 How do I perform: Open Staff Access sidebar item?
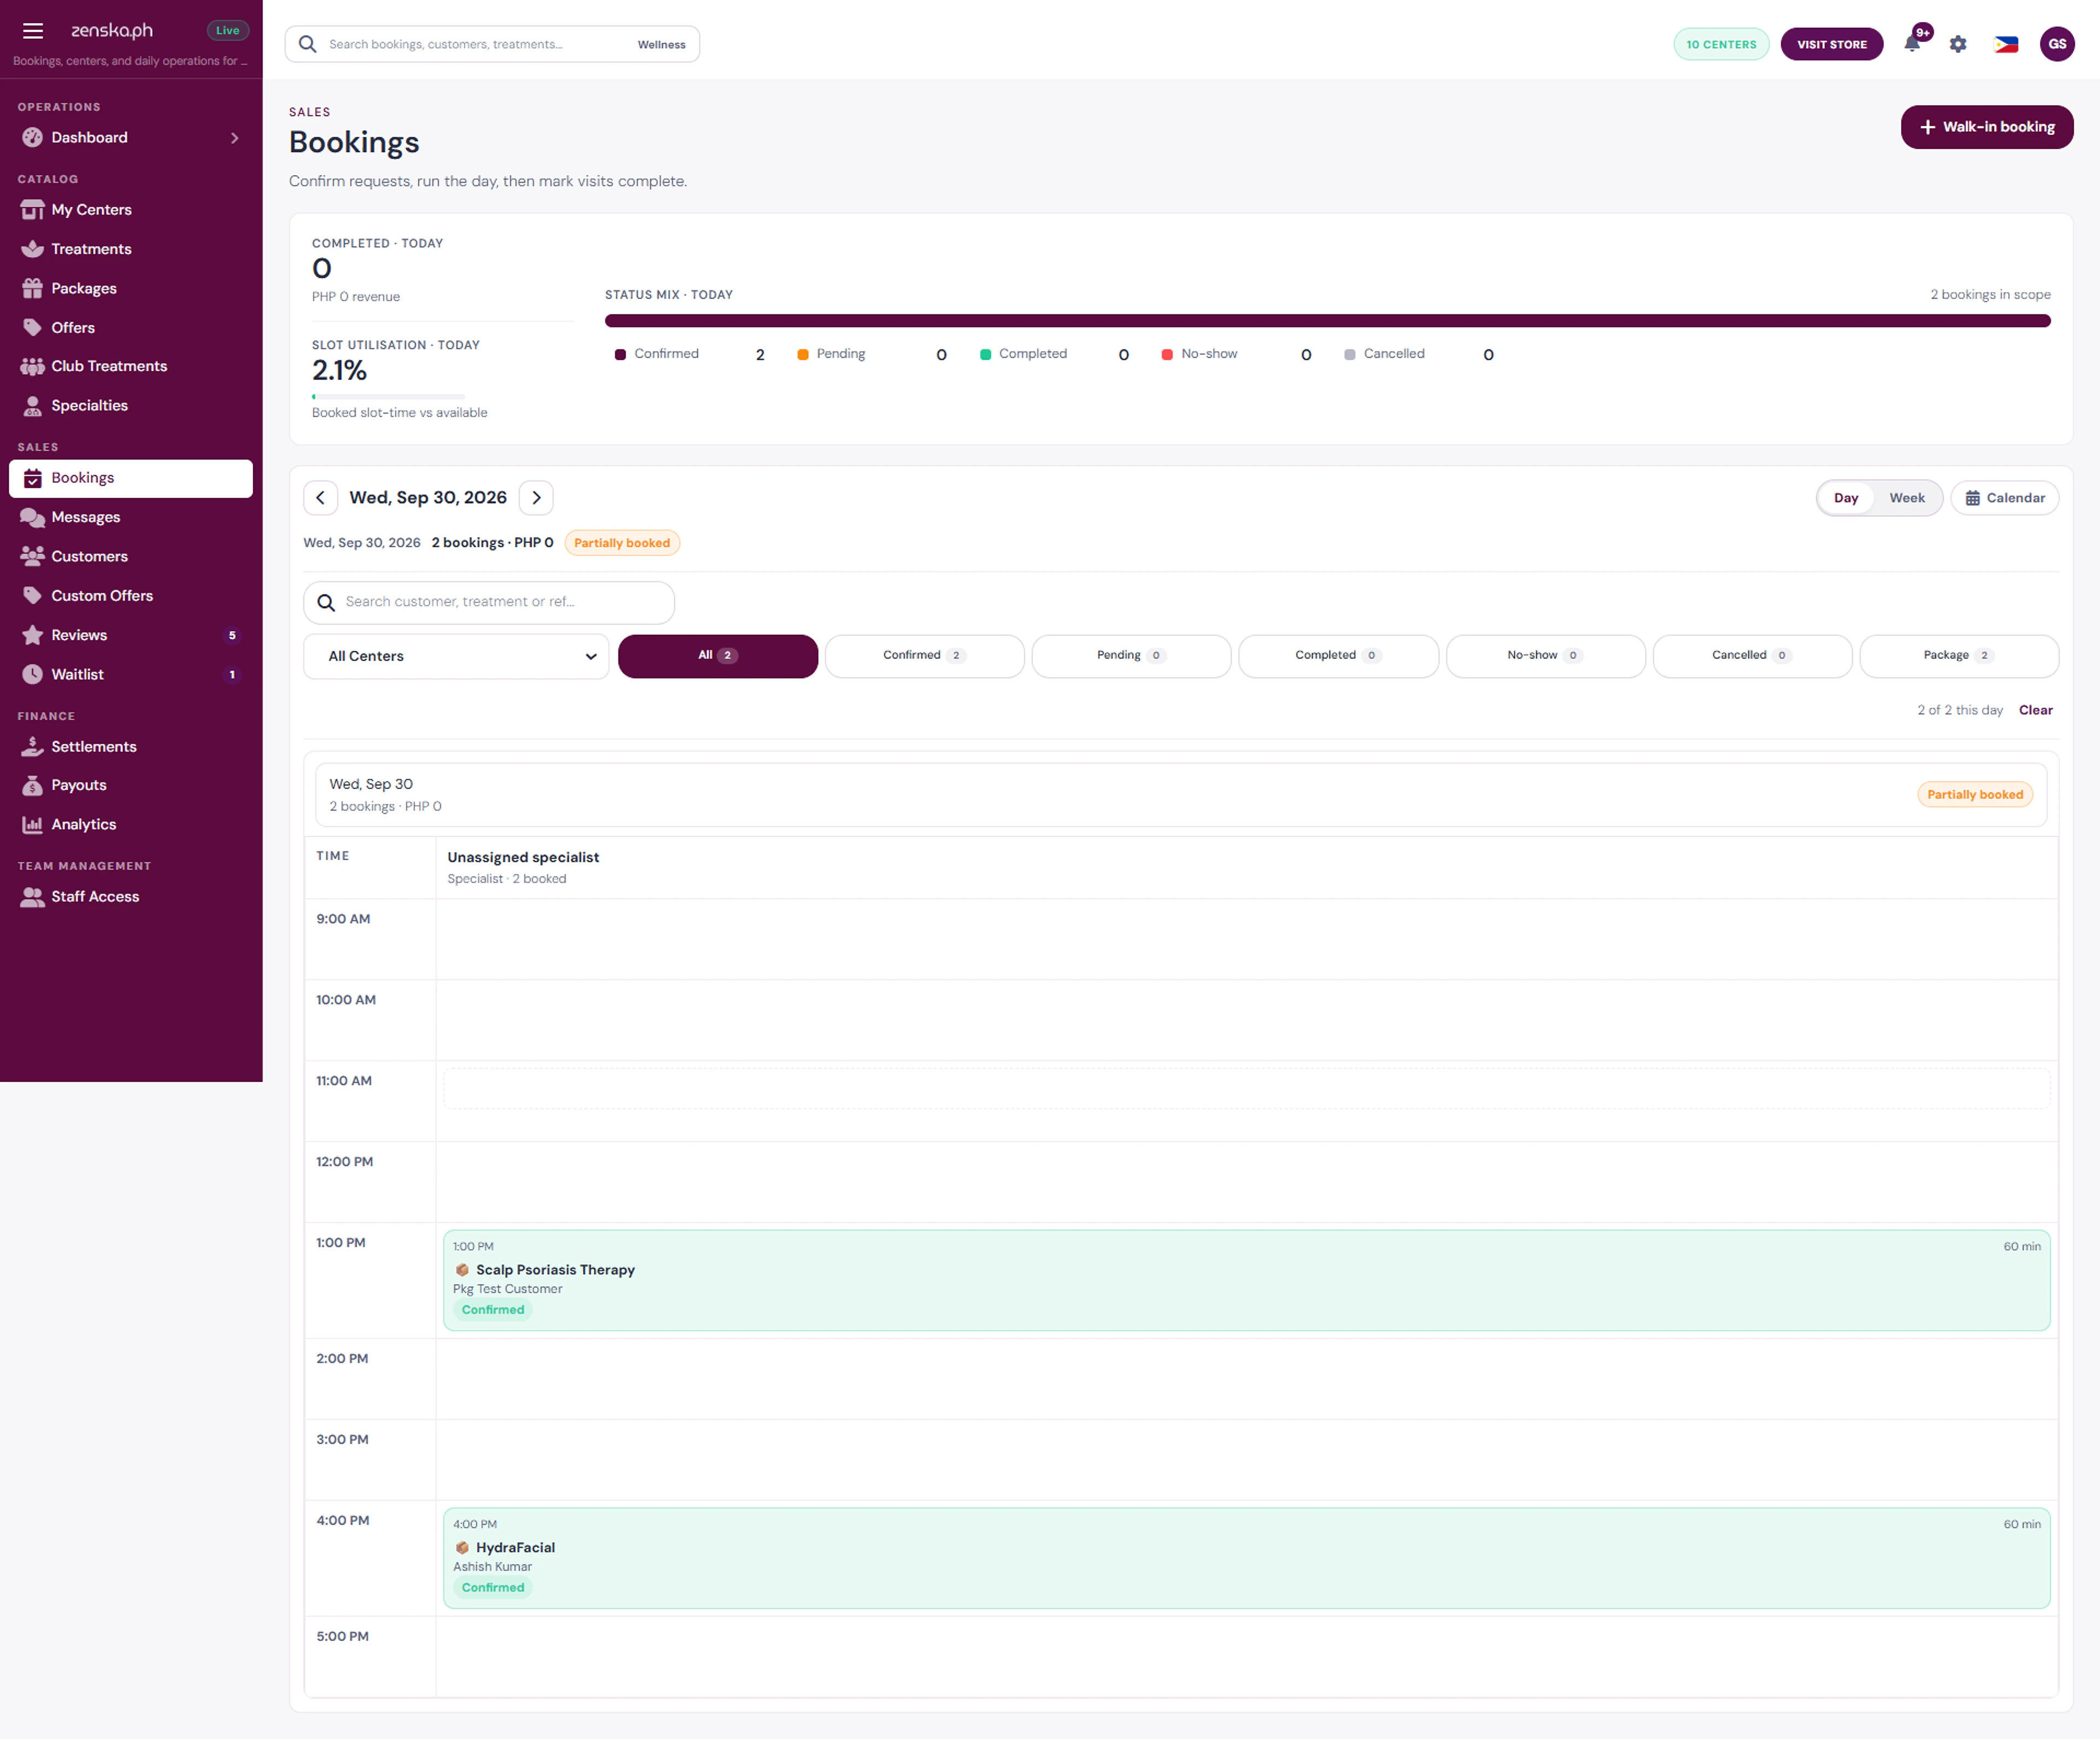click(x=131, y=897)
